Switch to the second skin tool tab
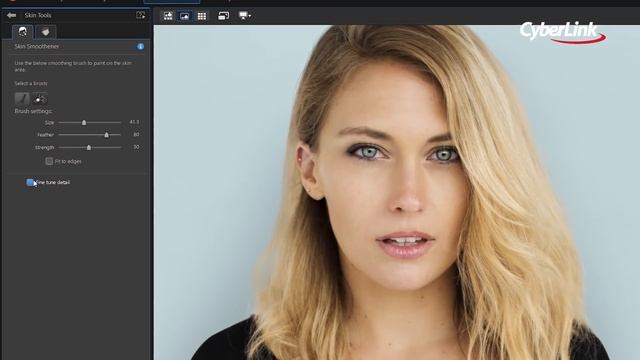The width and height of the screenshot is (640, 360). pyautogui.click(x=45, y=32)
